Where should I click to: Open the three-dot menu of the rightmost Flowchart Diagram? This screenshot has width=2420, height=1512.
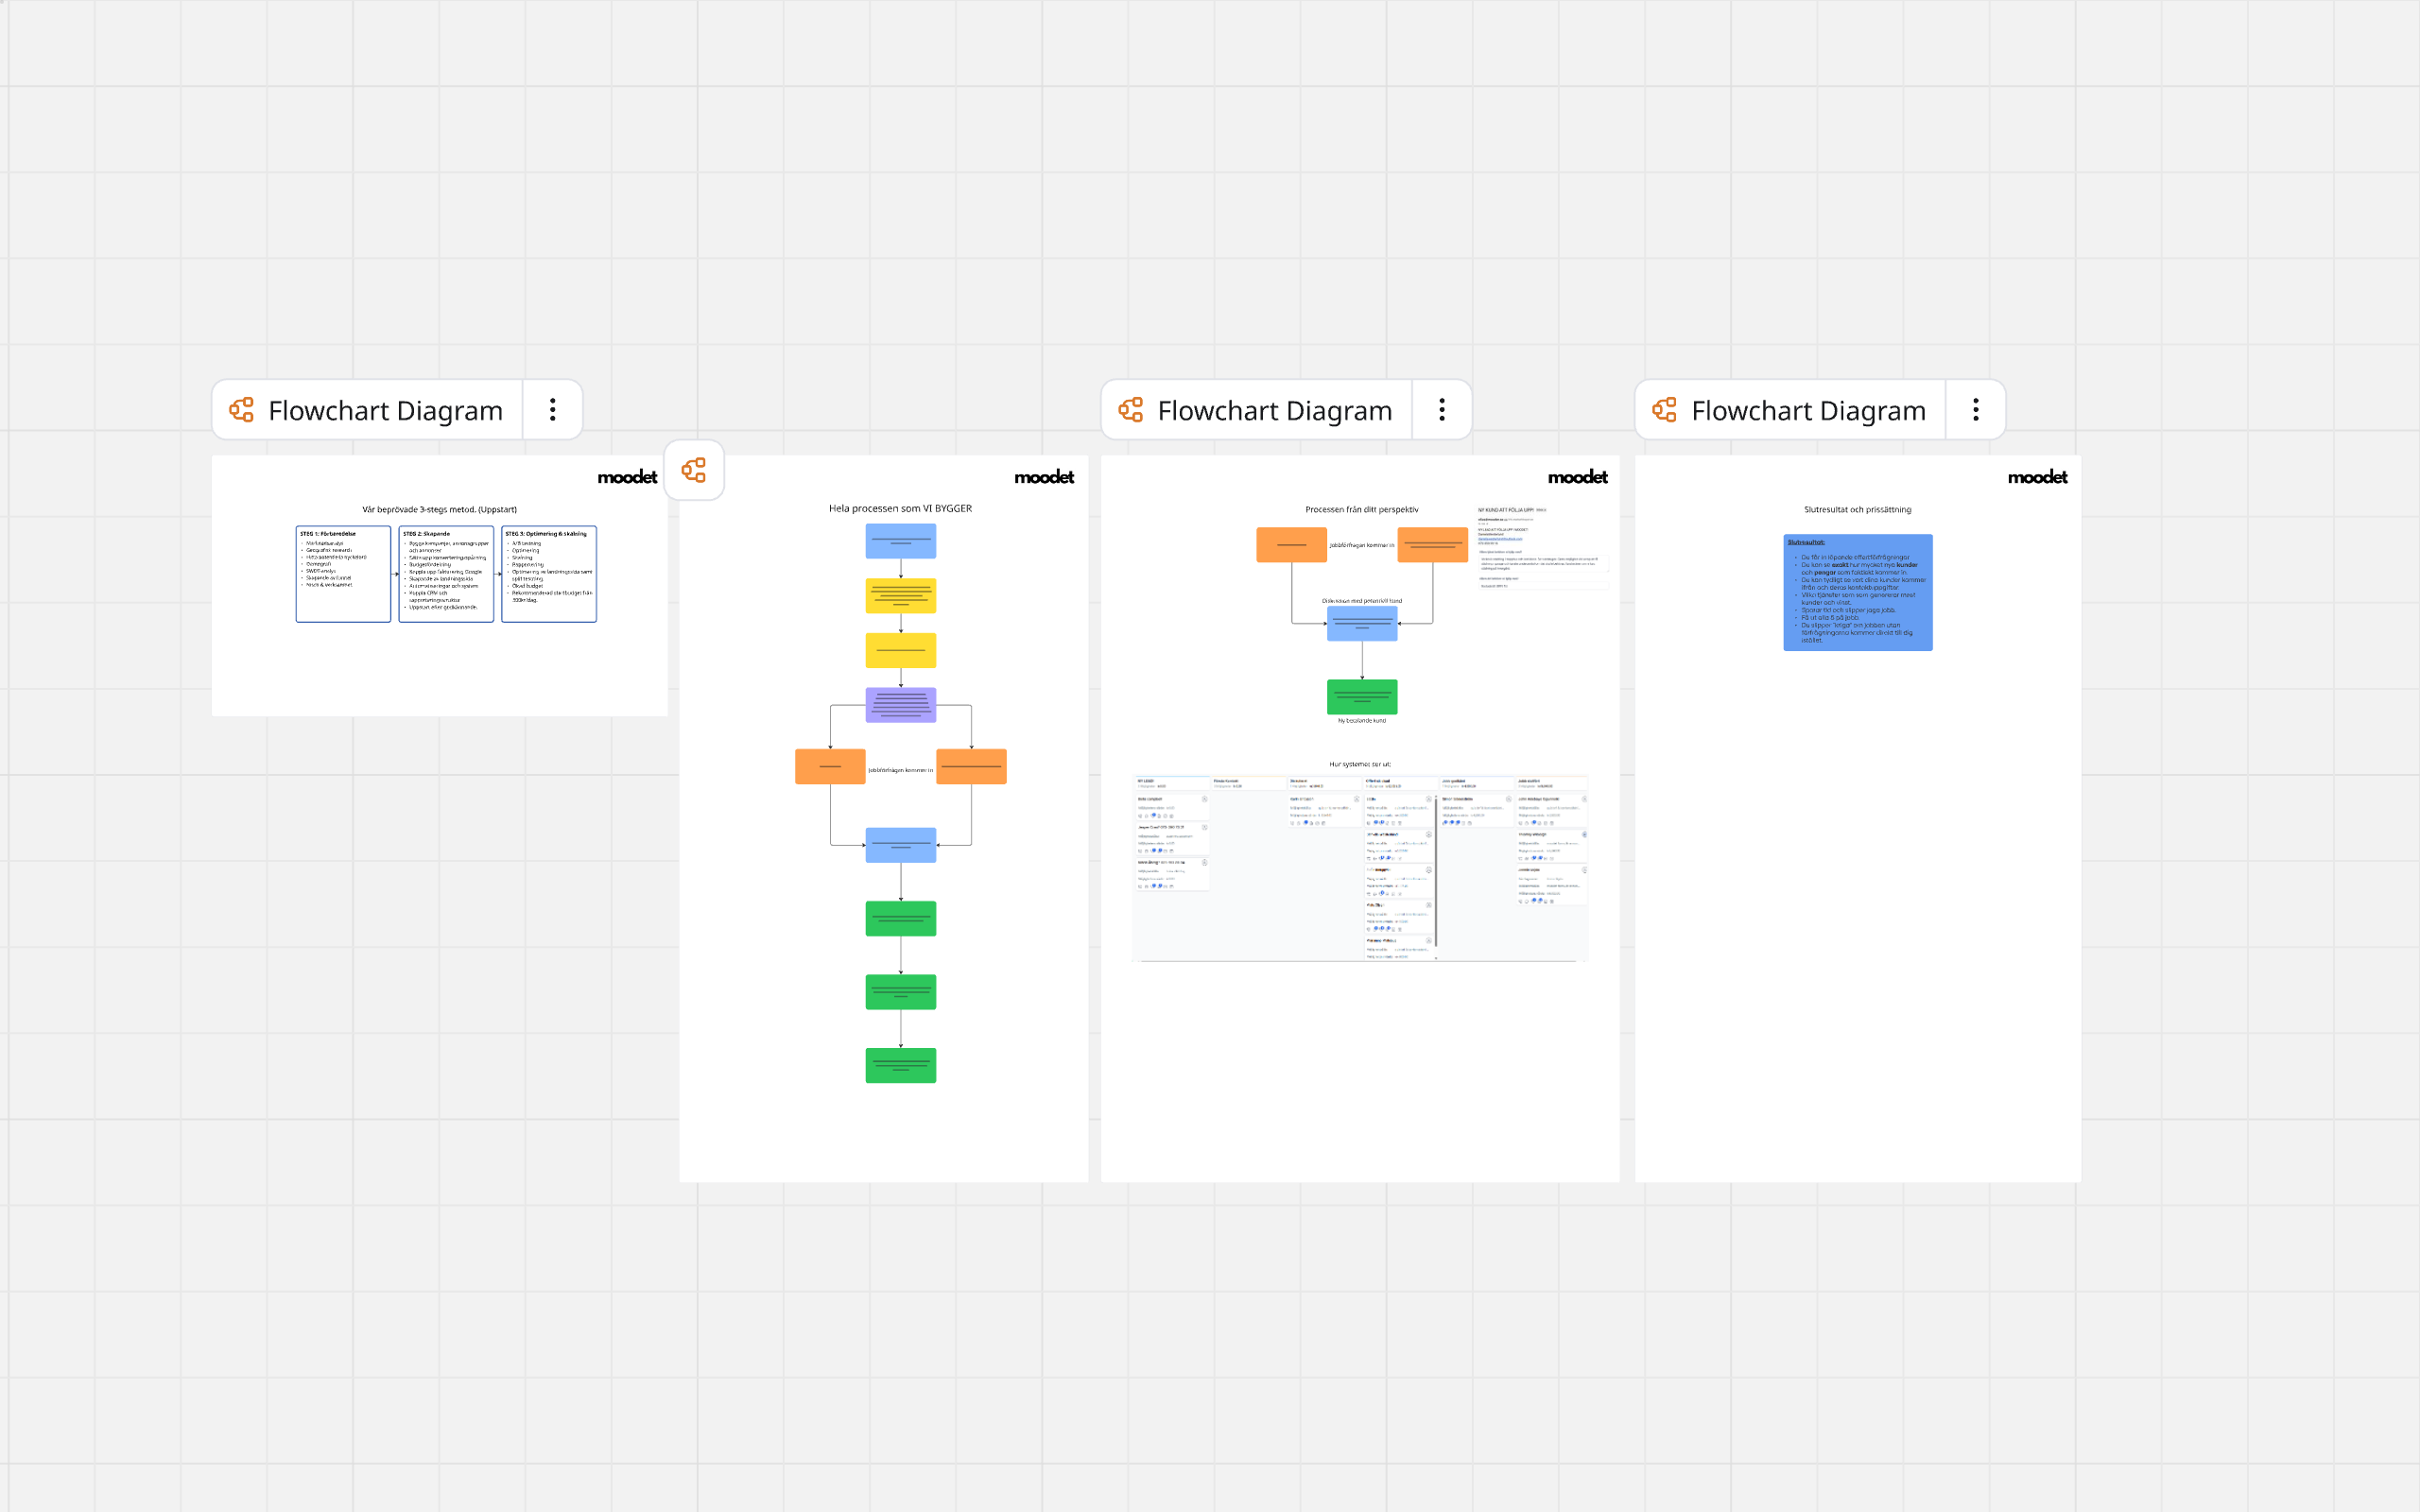[1975, 410]
